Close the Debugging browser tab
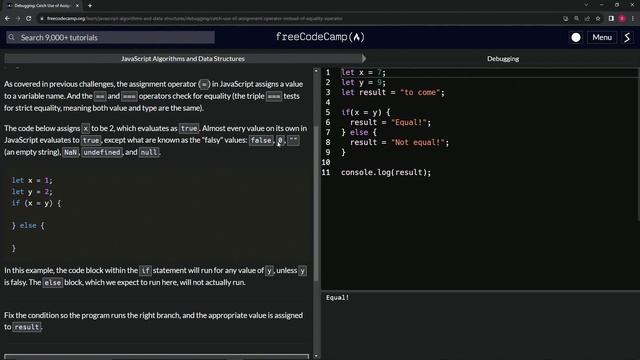The width and height of the screenshot is (640, 360). click(x=77, y=6)
